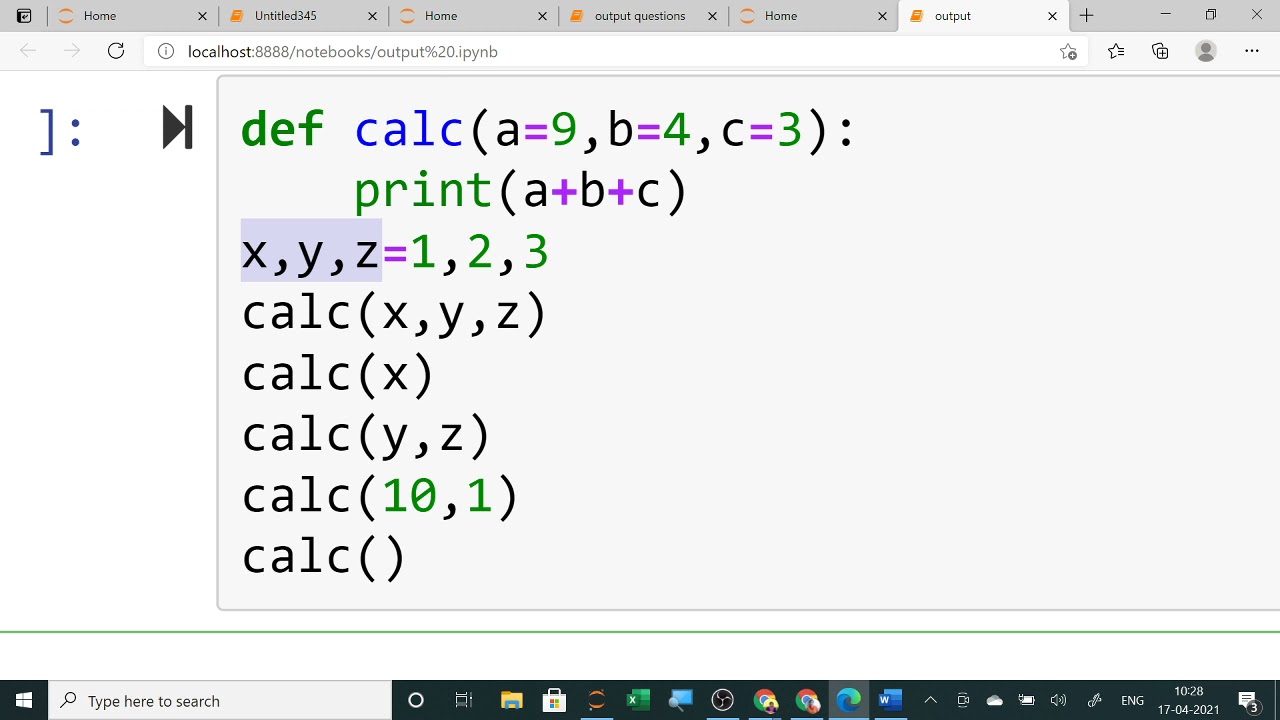Image resolution: width=1280 pixels, height=720 pixels.
Task: Open the OneDrive cloud tray icon
Action: 994,700
